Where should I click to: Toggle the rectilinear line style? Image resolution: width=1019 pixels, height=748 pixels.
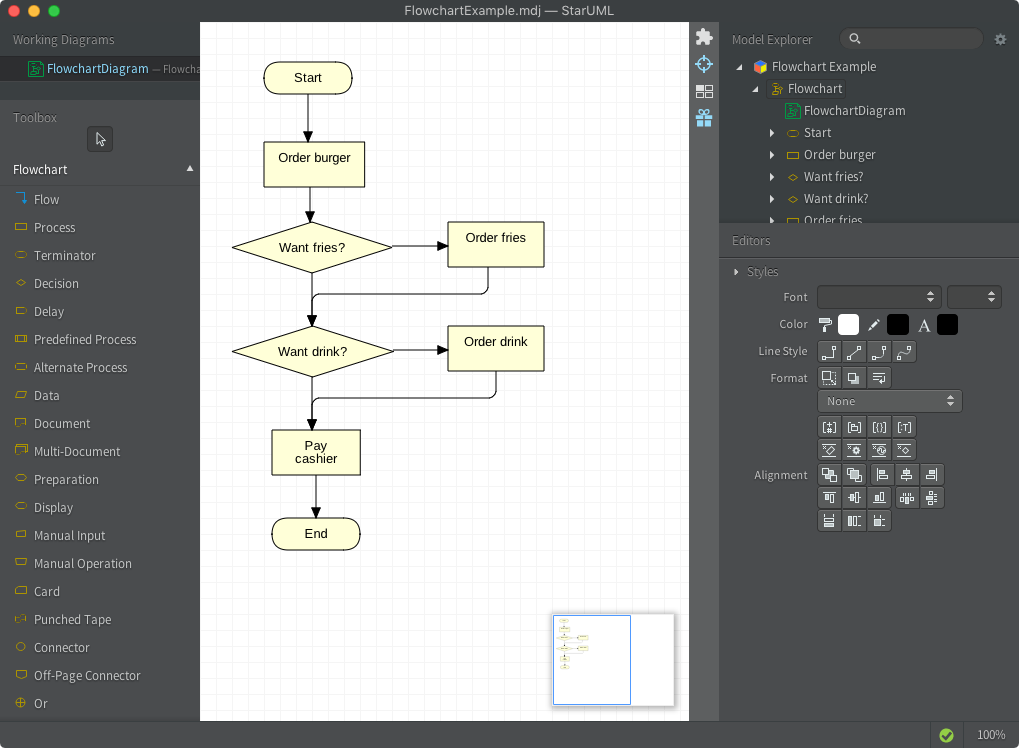(829, 352)
